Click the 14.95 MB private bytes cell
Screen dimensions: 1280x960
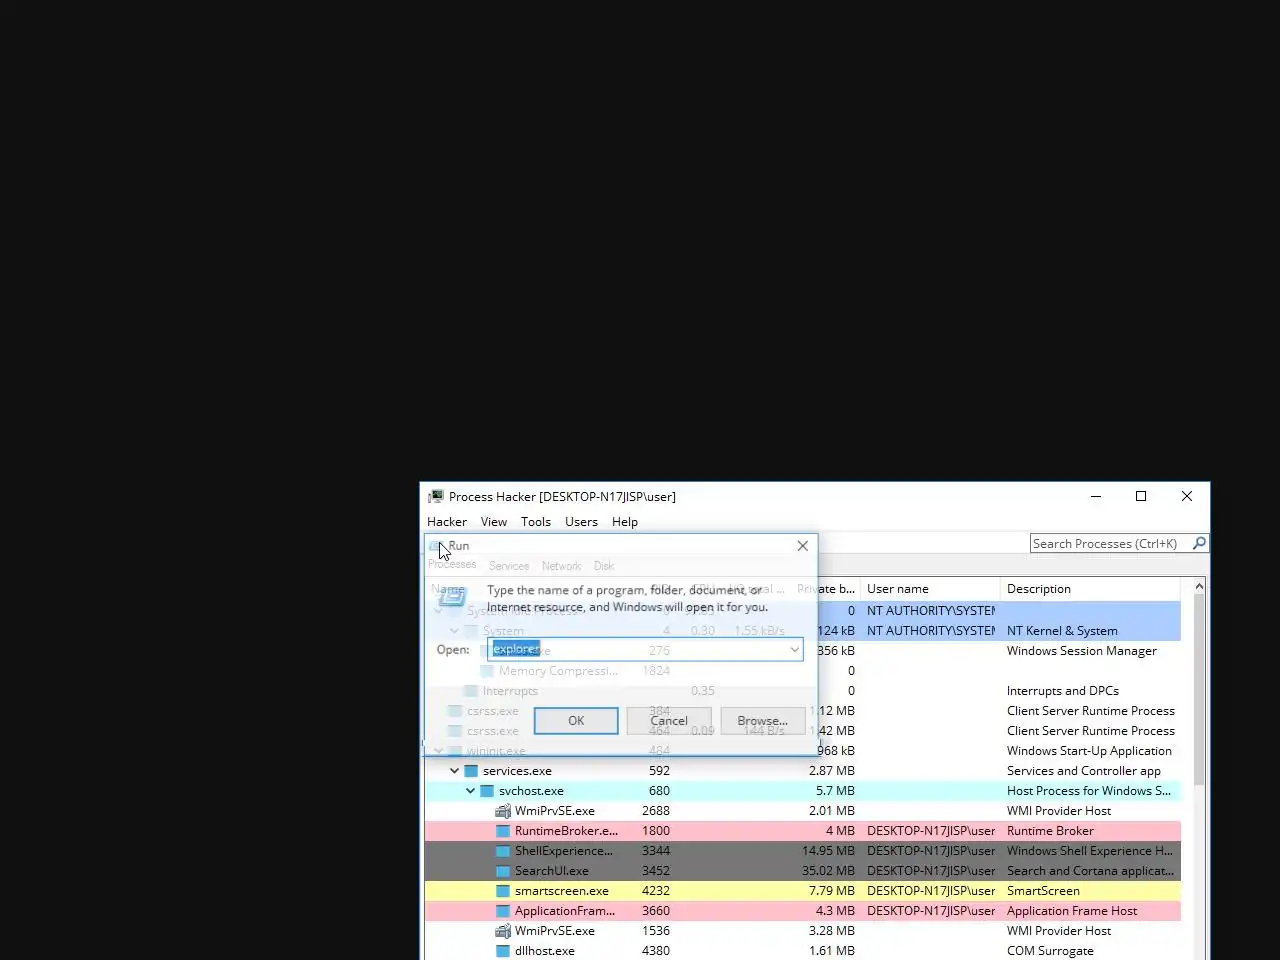tap(828, 851)
